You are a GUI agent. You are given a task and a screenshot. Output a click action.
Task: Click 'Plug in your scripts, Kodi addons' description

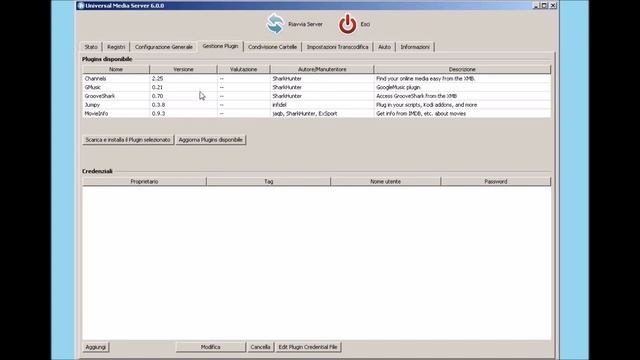click(462, 105)
